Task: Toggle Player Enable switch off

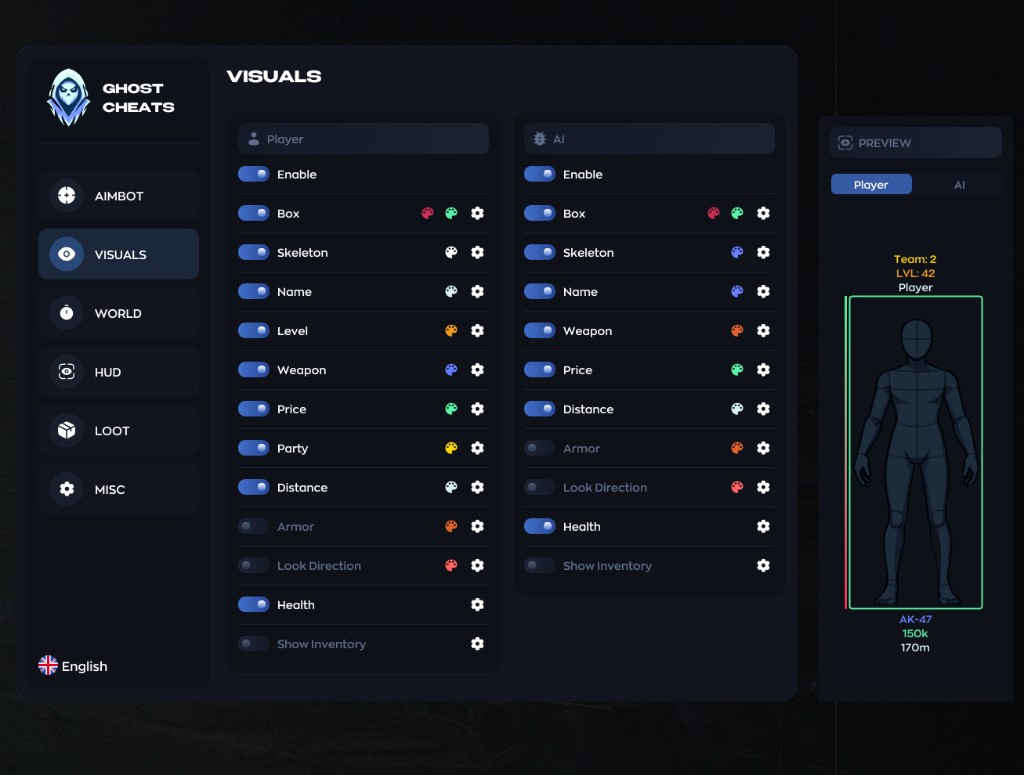Action: tap(254, 175)
